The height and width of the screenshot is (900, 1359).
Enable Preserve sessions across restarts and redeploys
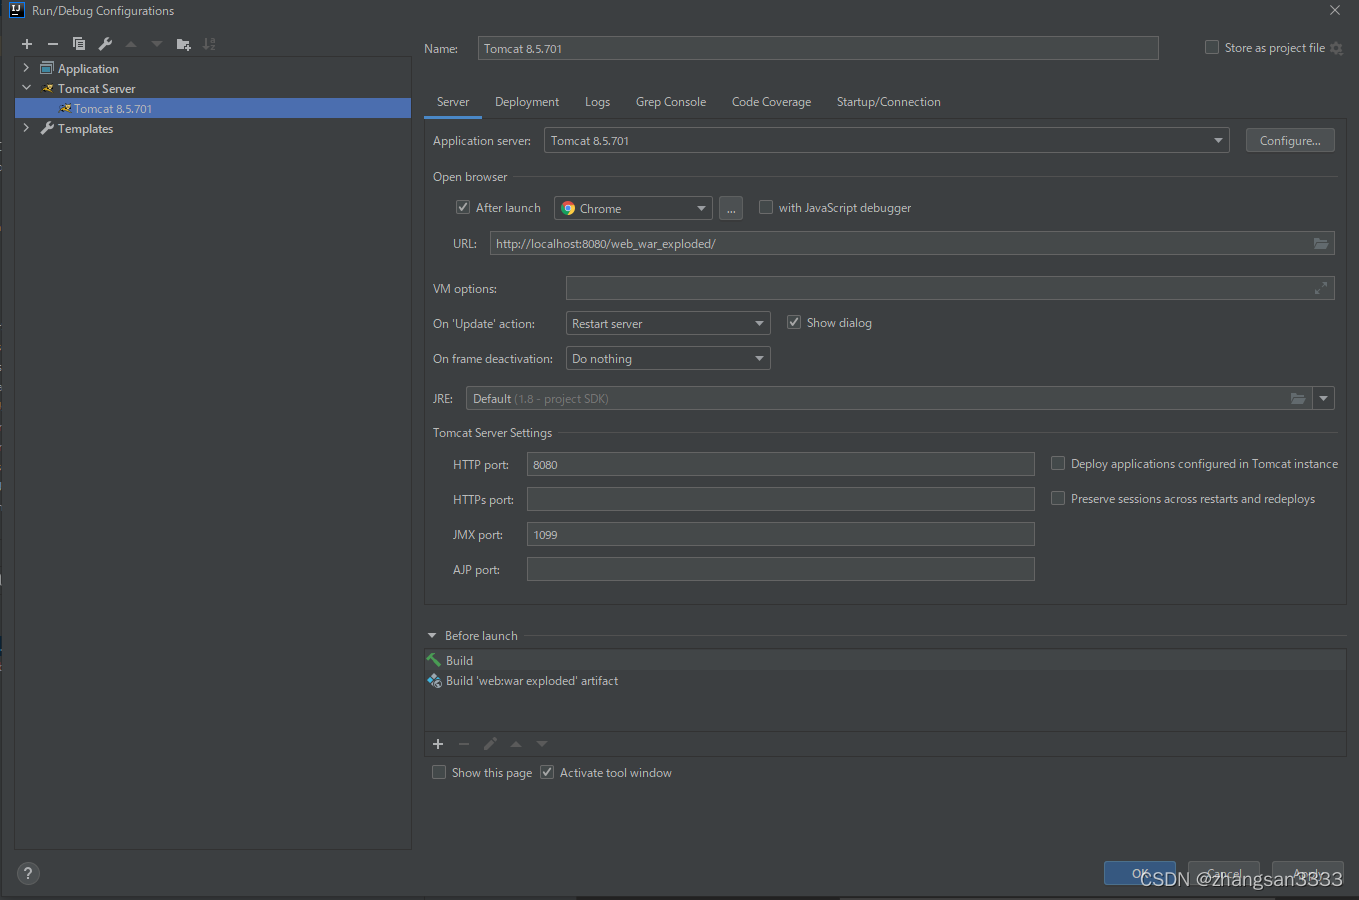point(1058,498)
